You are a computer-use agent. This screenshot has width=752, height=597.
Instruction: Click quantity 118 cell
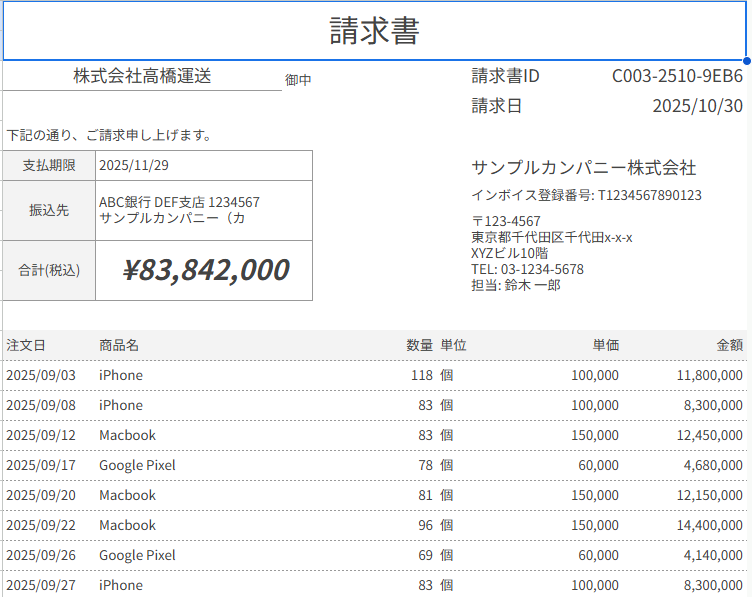[x=422, y=375]
